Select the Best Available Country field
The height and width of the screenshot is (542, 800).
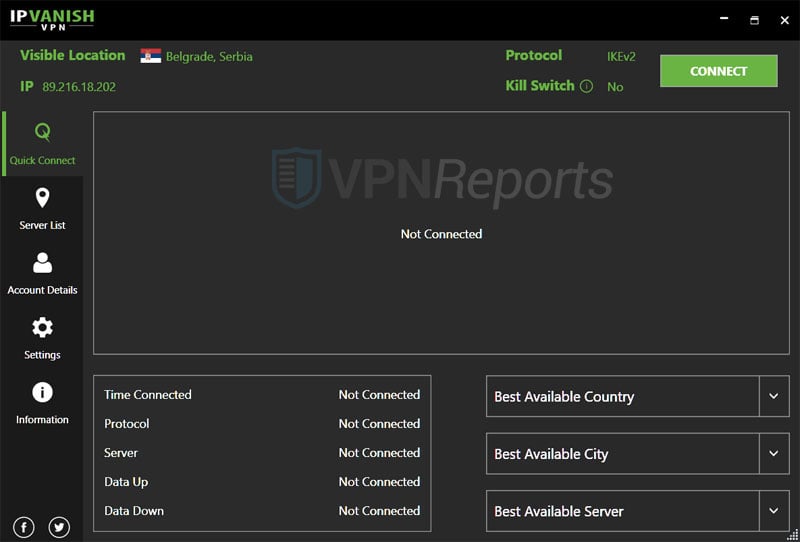click(622, 396)
